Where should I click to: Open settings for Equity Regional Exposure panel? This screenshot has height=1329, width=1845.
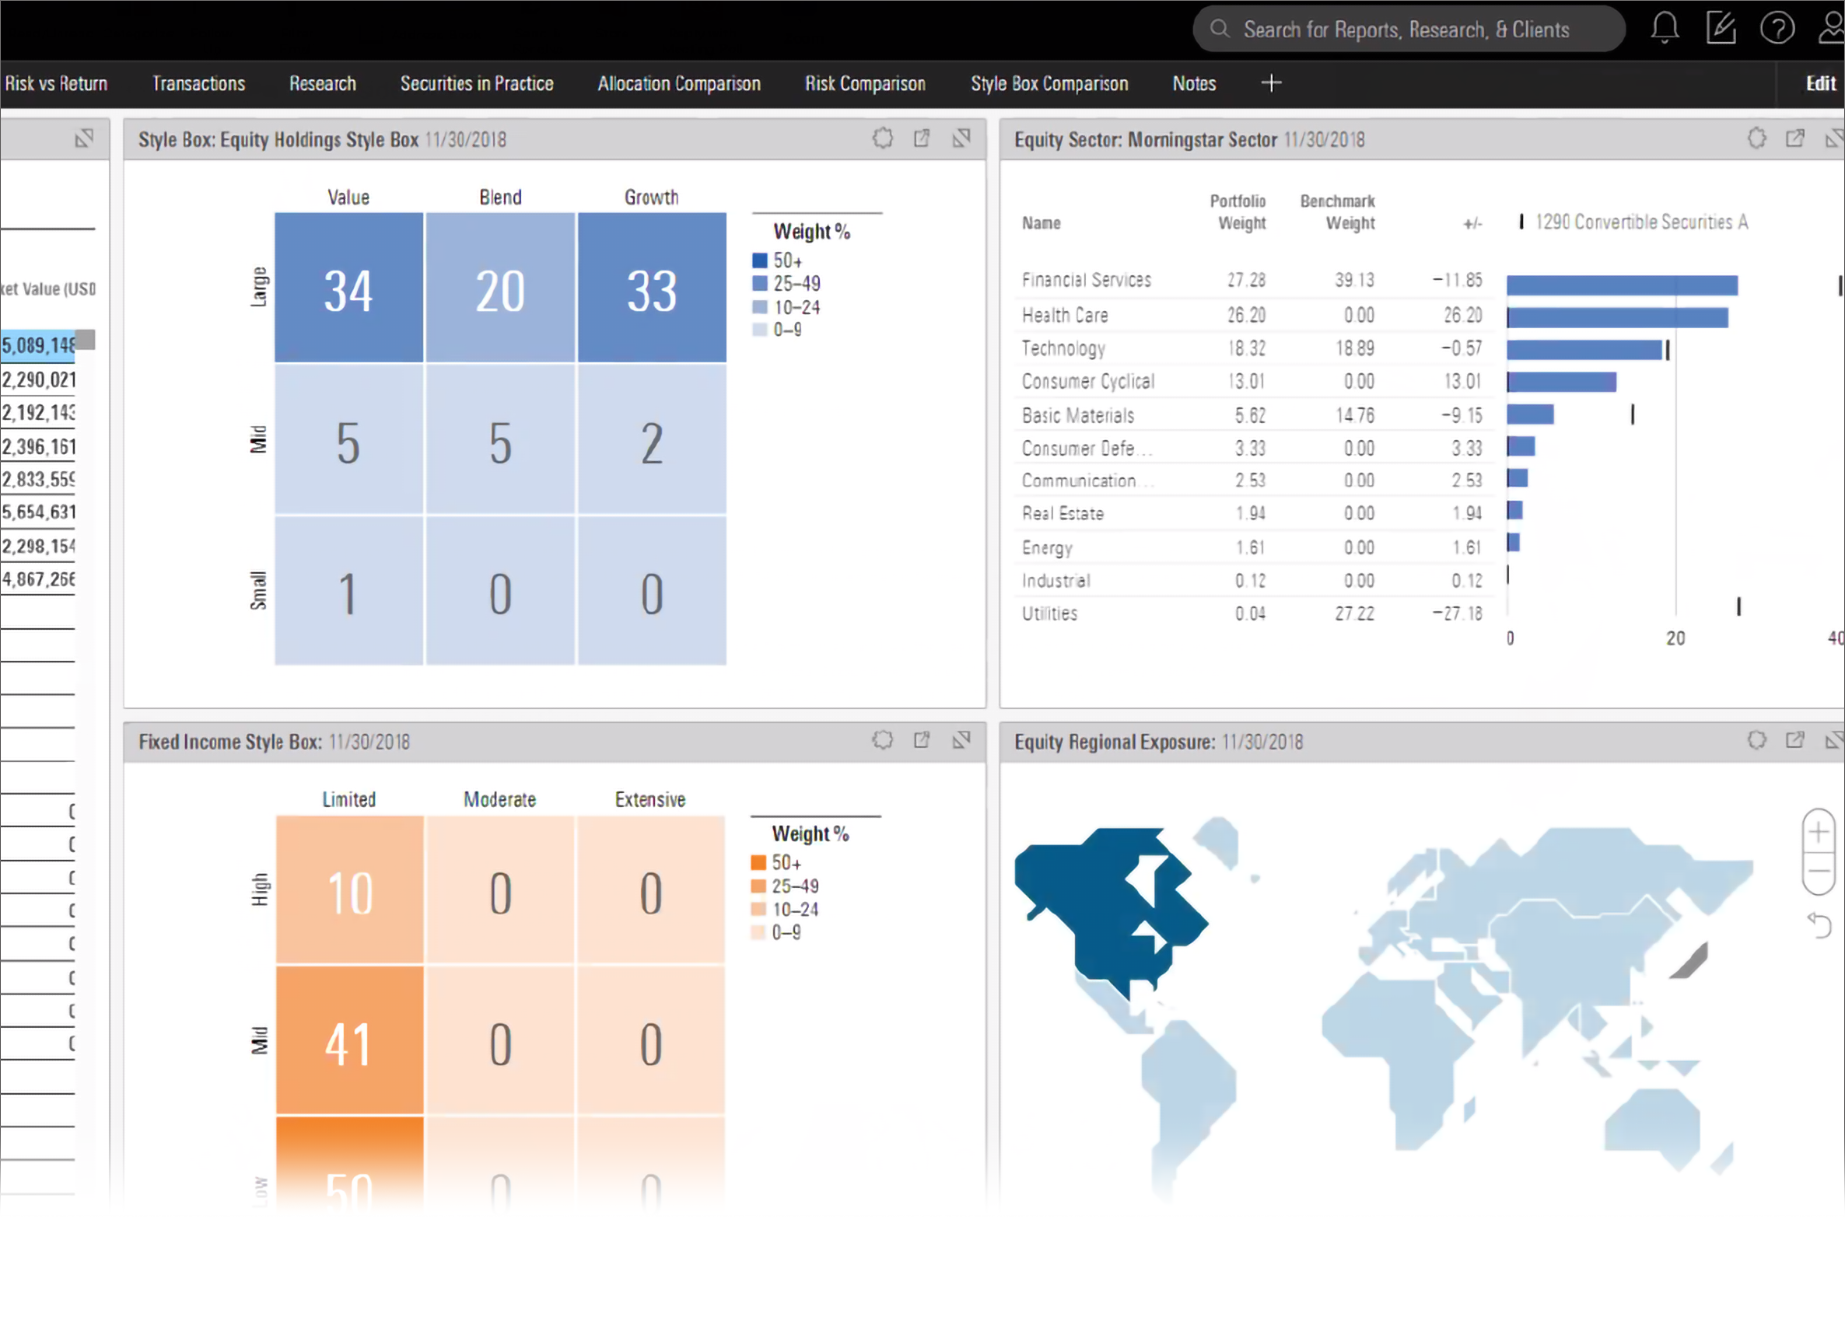point(1756,741)
